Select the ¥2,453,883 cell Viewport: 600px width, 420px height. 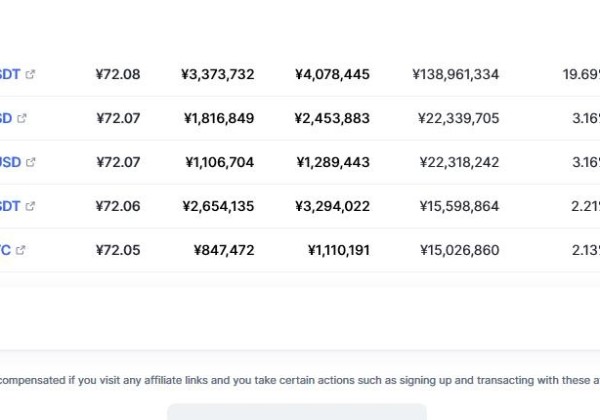click(x=332, y=118)
